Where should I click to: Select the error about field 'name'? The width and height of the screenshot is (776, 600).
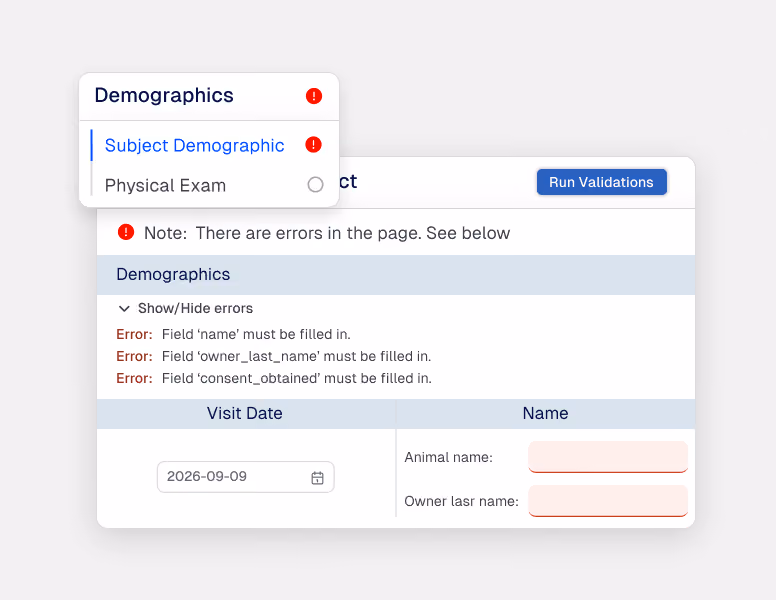[x=234, y=335]
